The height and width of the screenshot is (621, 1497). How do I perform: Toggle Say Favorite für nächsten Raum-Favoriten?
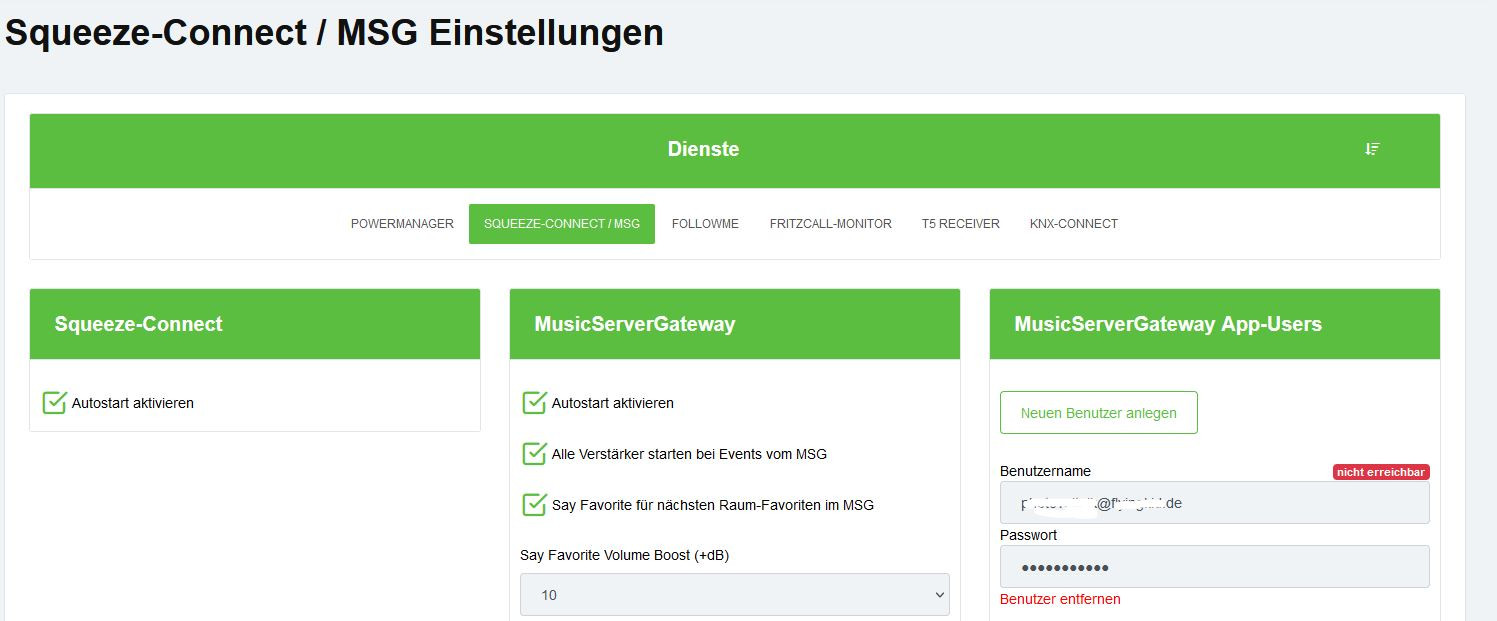point(535,505)
